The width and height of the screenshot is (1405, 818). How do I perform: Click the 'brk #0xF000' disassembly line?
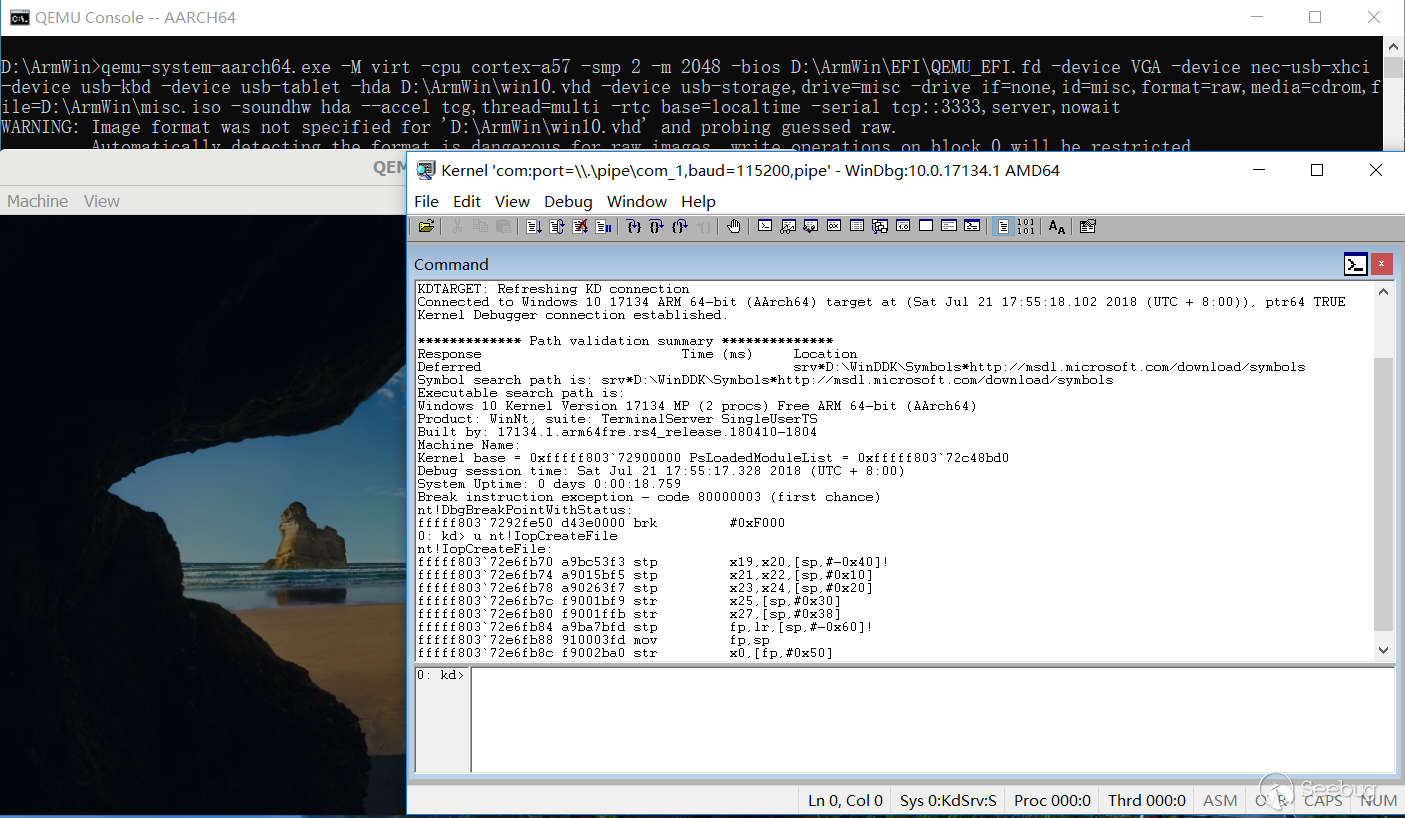[x=601, y=523]
